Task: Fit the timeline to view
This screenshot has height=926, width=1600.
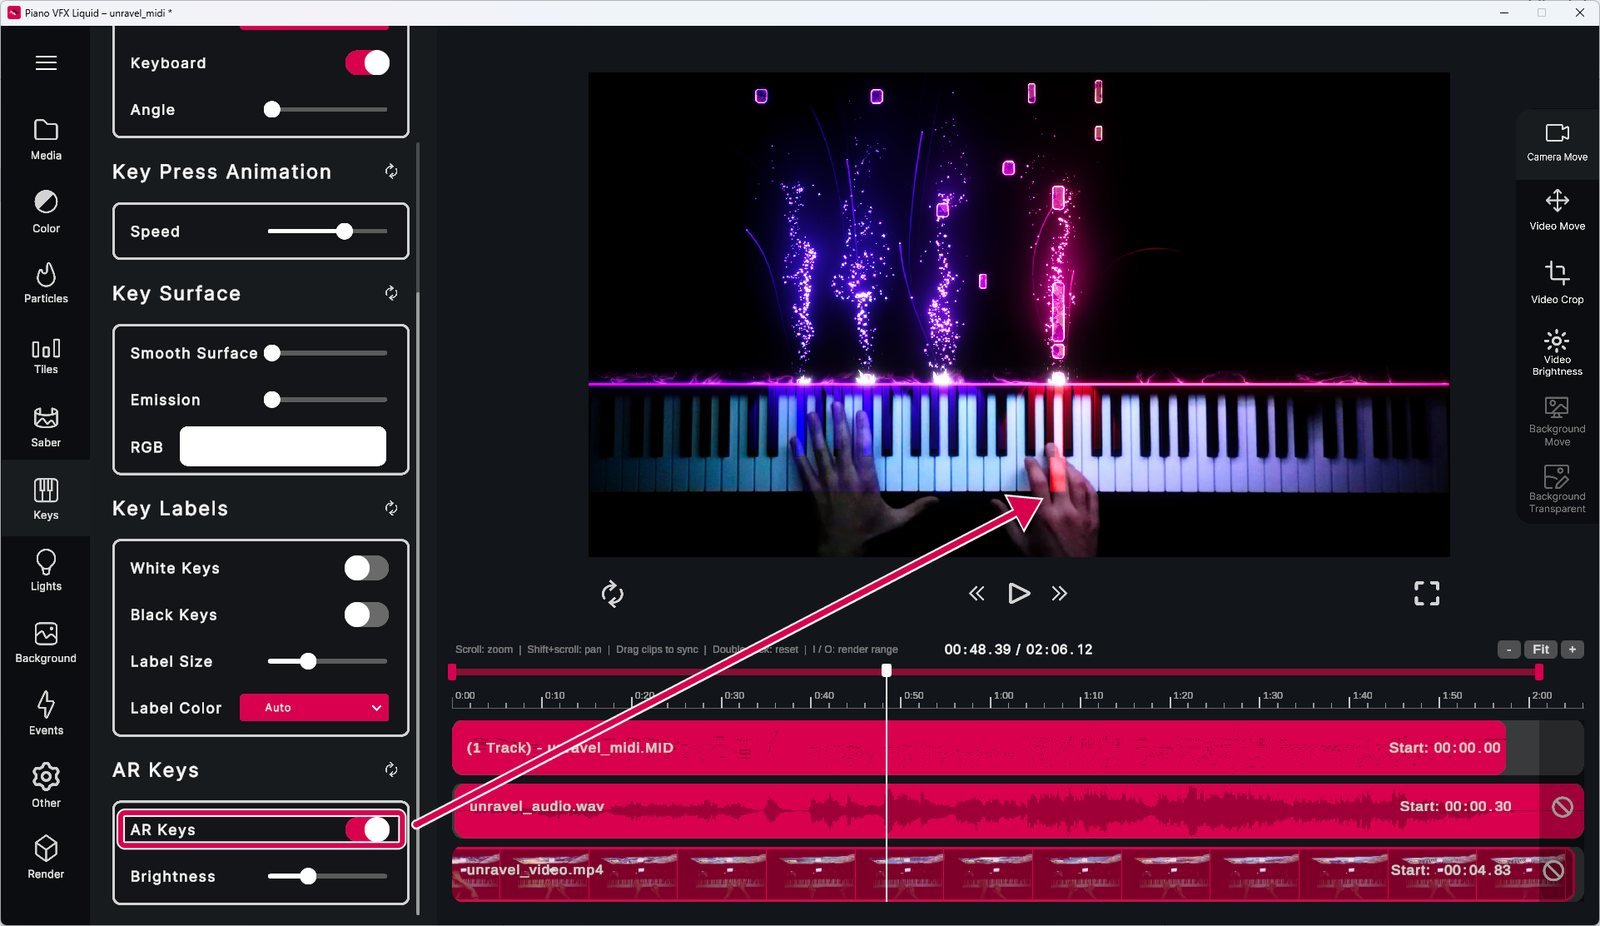Action: click(x=1541, y=650)
